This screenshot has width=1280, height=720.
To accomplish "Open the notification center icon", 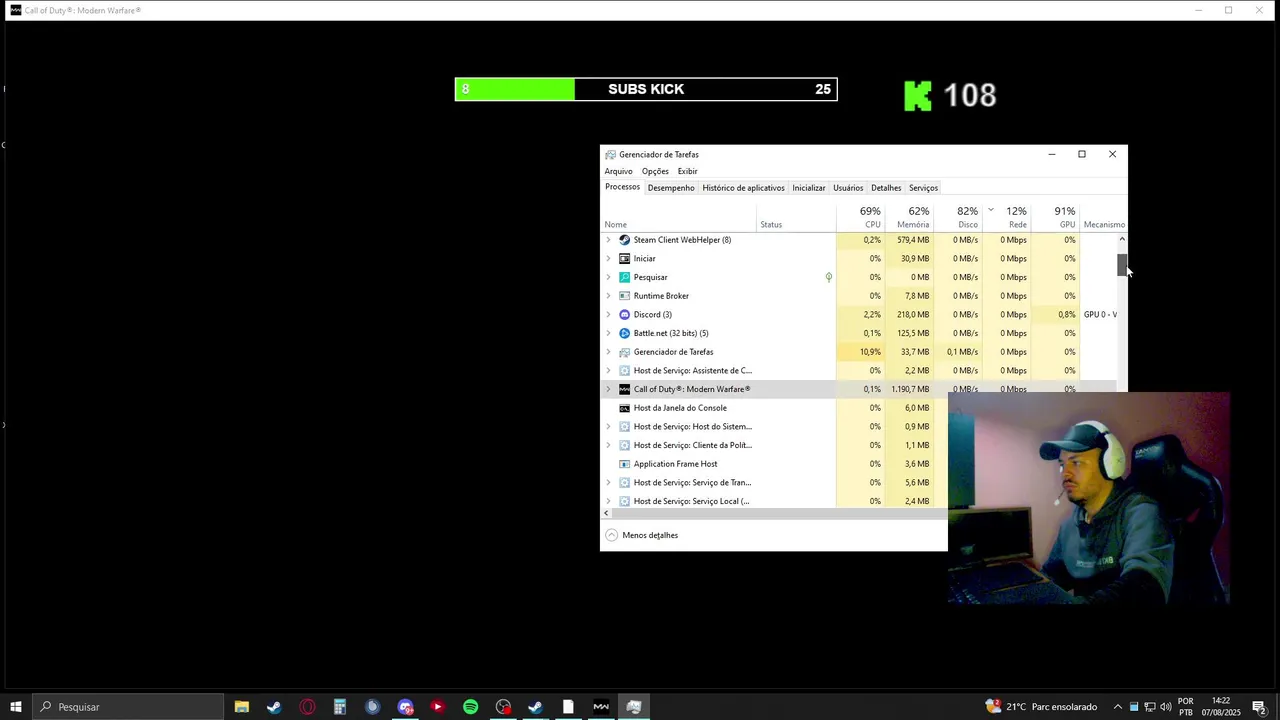I will coord(1259,707).
